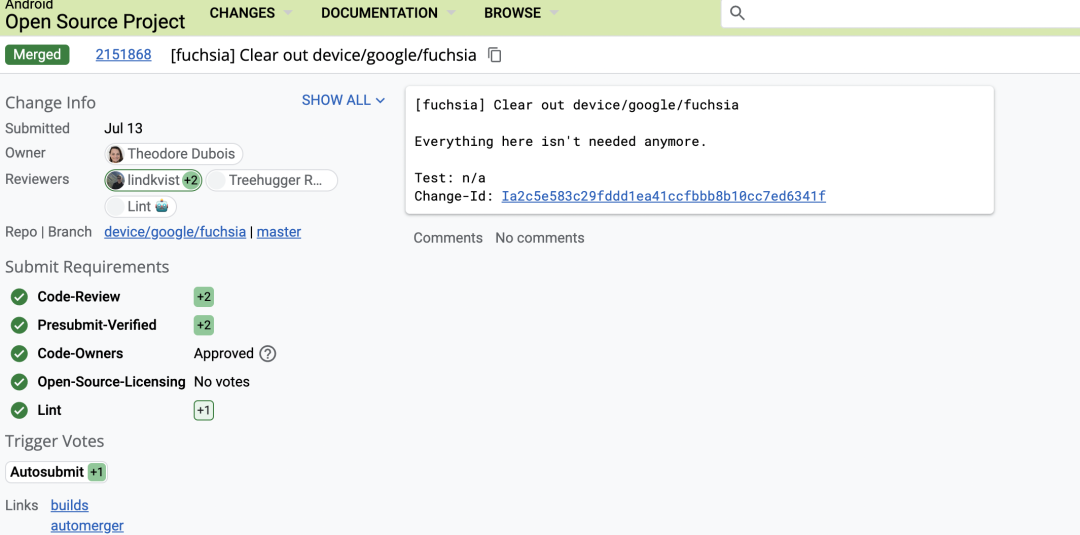Copy the change subject using the clipboard icon
This screenshot has height=535, width=1080.
point(494,55)
